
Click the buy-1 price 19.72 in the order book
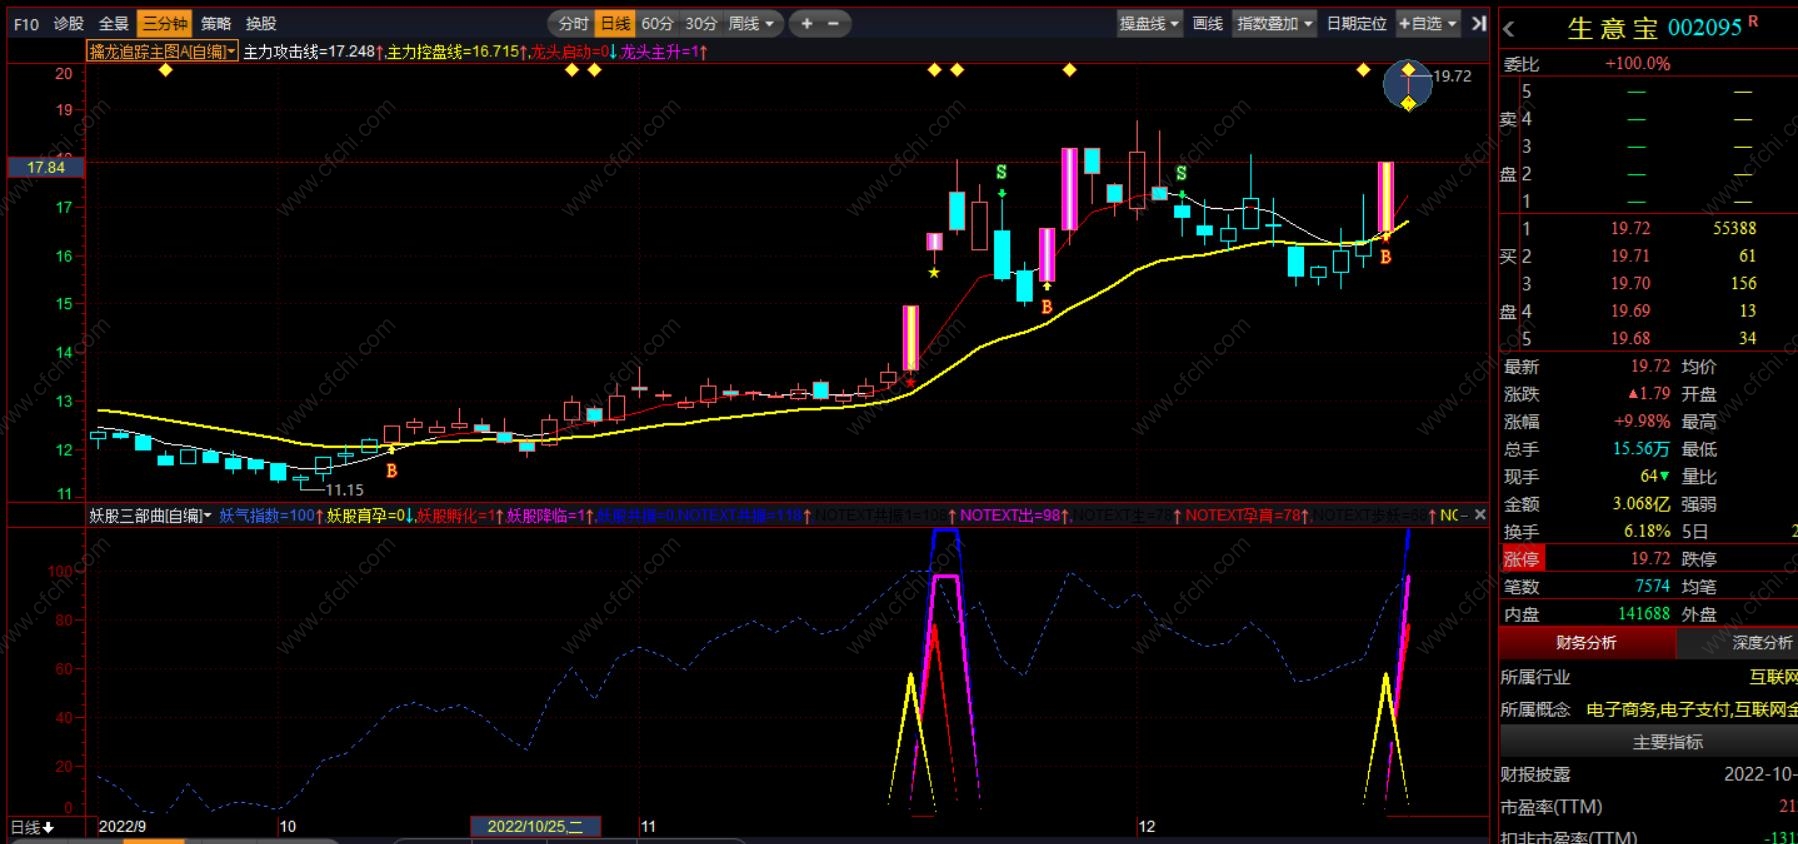click(1630, 228)
